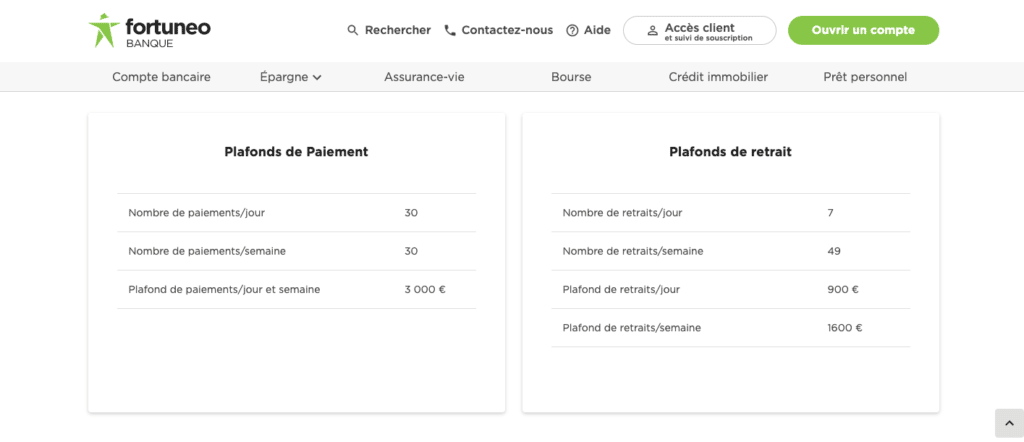Viewport: 1024px width, 442px height.
Task: Click the 900 € value
Action: click(842, 289)
